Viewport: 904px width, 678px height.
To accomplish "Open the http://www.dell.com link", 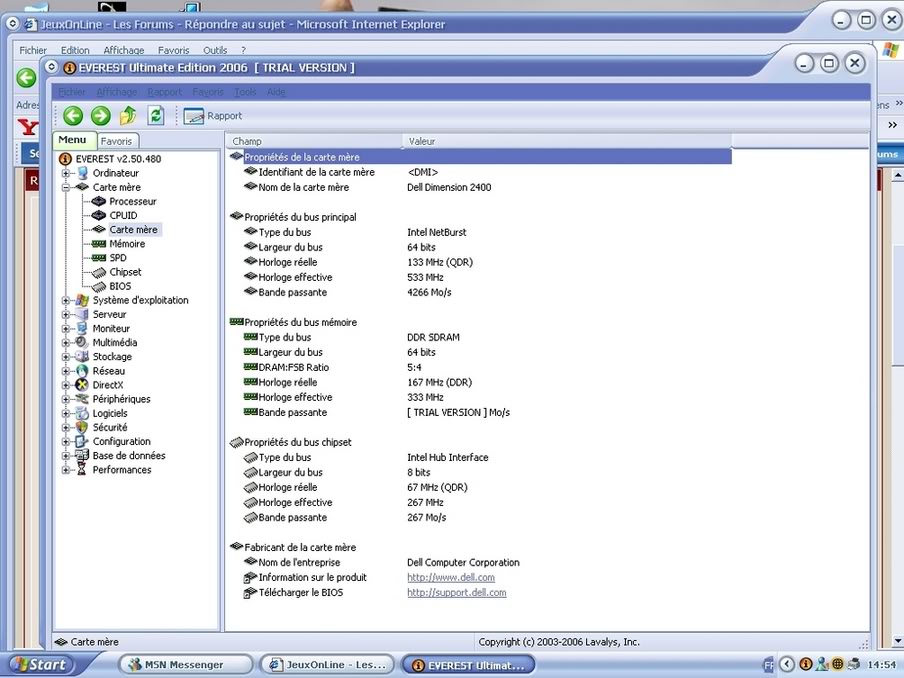I will pos(451,578).
